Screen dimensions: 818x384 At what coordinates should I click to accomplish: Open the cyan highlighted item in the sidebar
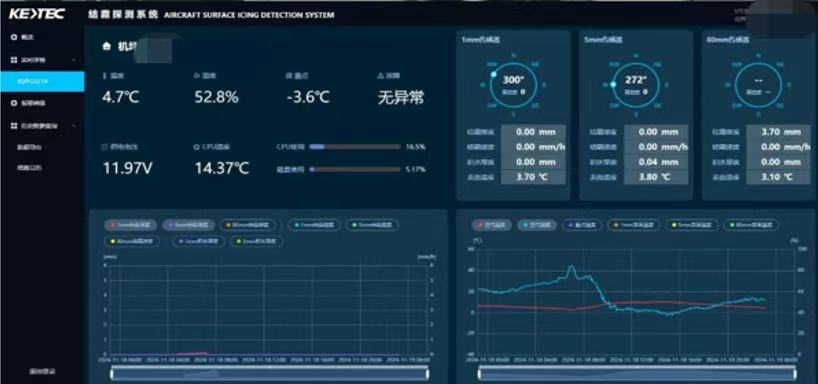pos(42,81)
